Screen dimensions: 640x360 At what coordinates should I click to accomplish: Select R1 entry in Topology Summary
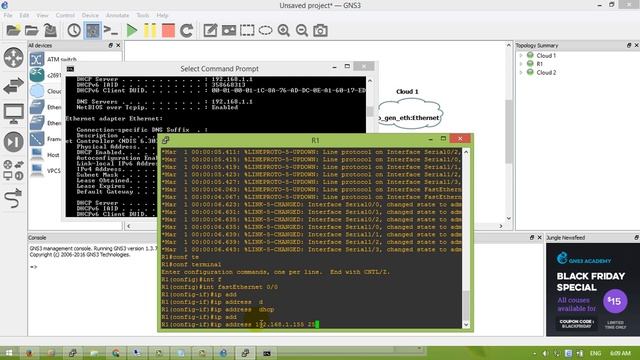click(x=540, y=64)
